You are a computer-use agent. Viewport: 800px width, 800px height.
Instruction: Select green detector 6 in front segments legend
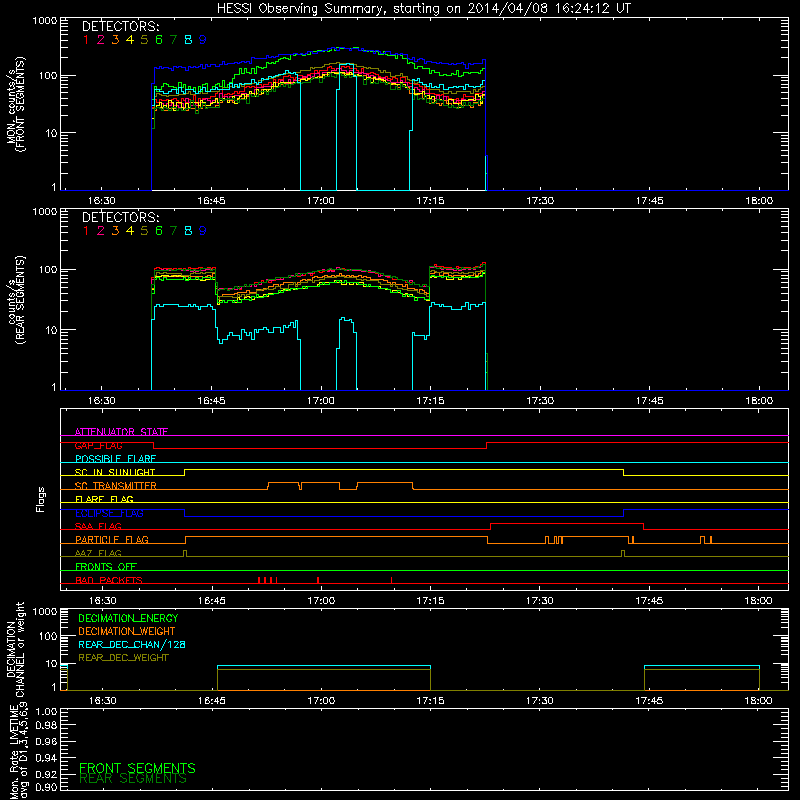tap(159, 40)
